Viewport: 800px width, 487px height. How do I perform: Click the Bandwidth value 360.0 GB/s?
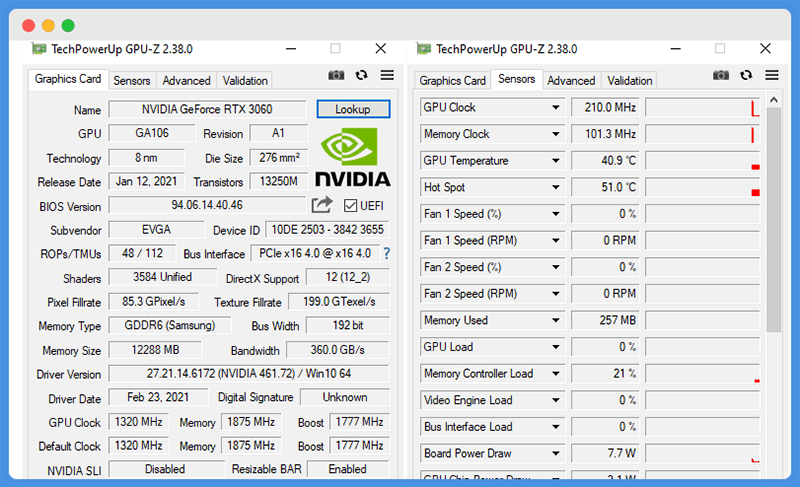338,350
